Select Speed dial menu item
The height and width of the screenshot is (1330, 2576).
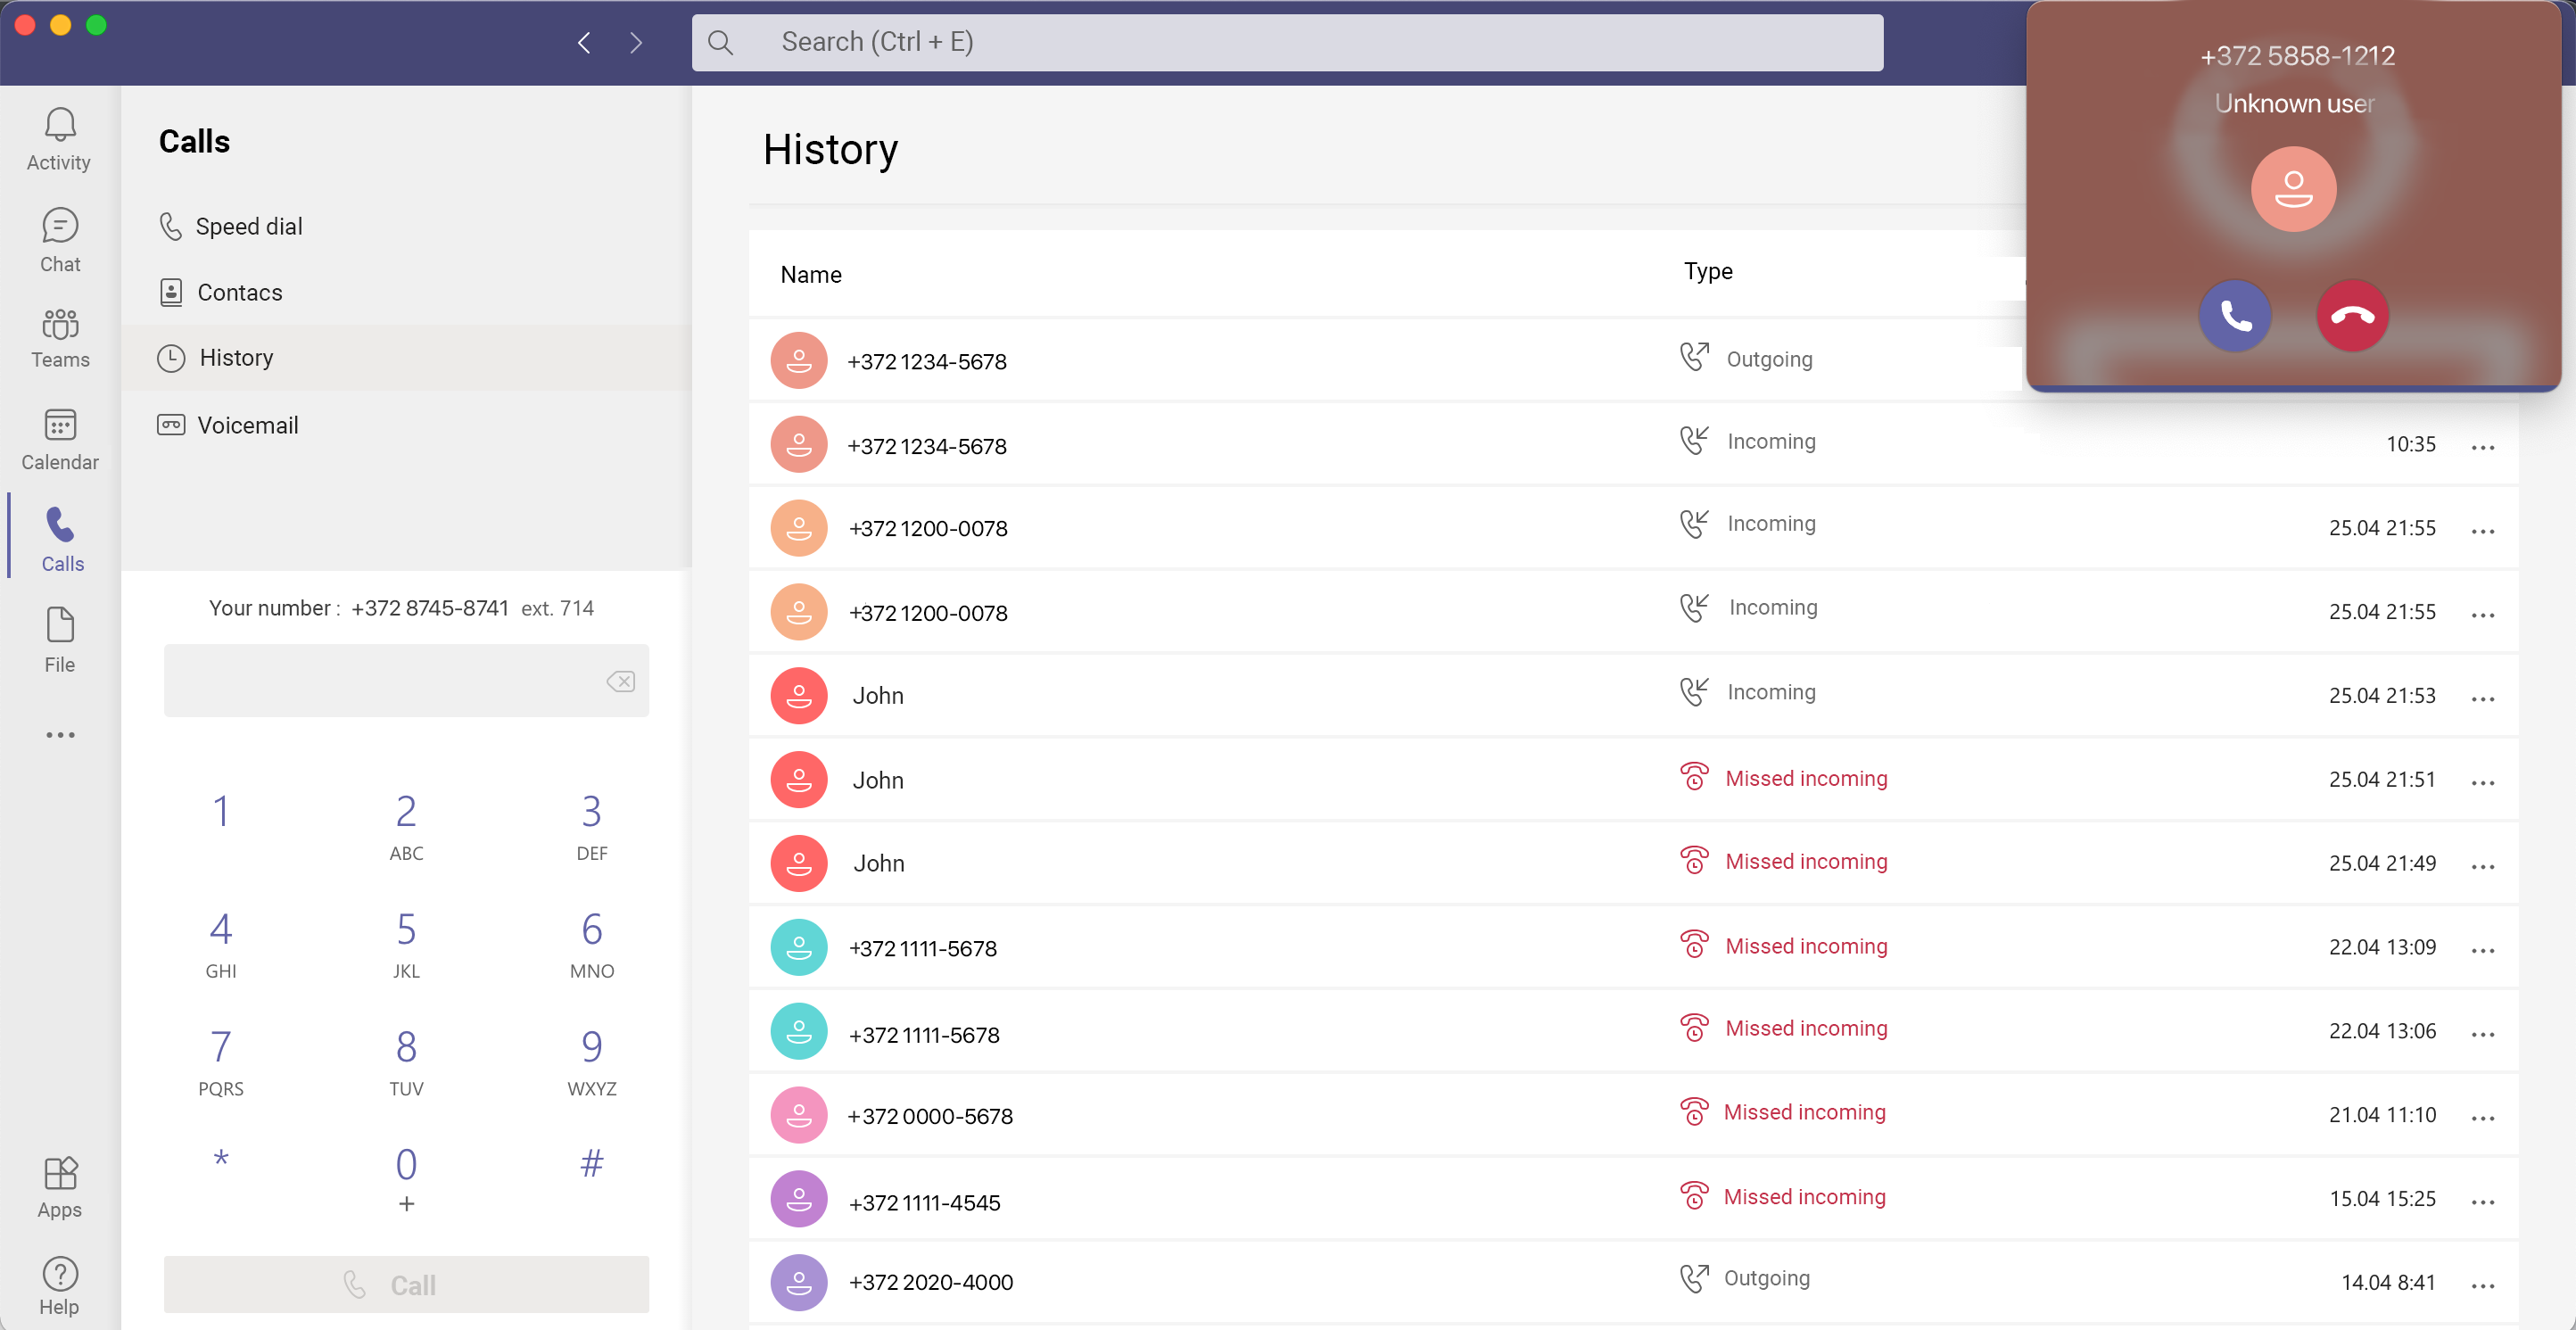[248, 227]
